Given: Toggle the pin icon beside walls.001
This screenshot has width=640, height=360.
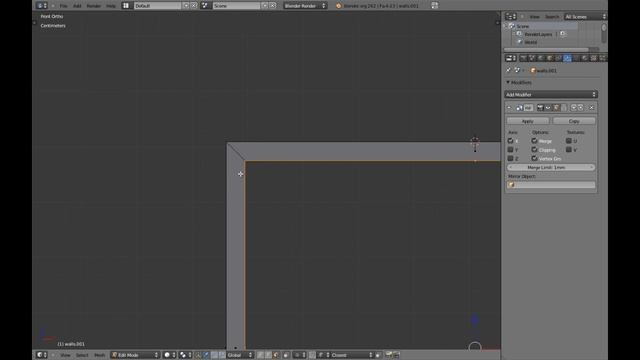Looking at the screenshot, I should click(x=509, y=70).
